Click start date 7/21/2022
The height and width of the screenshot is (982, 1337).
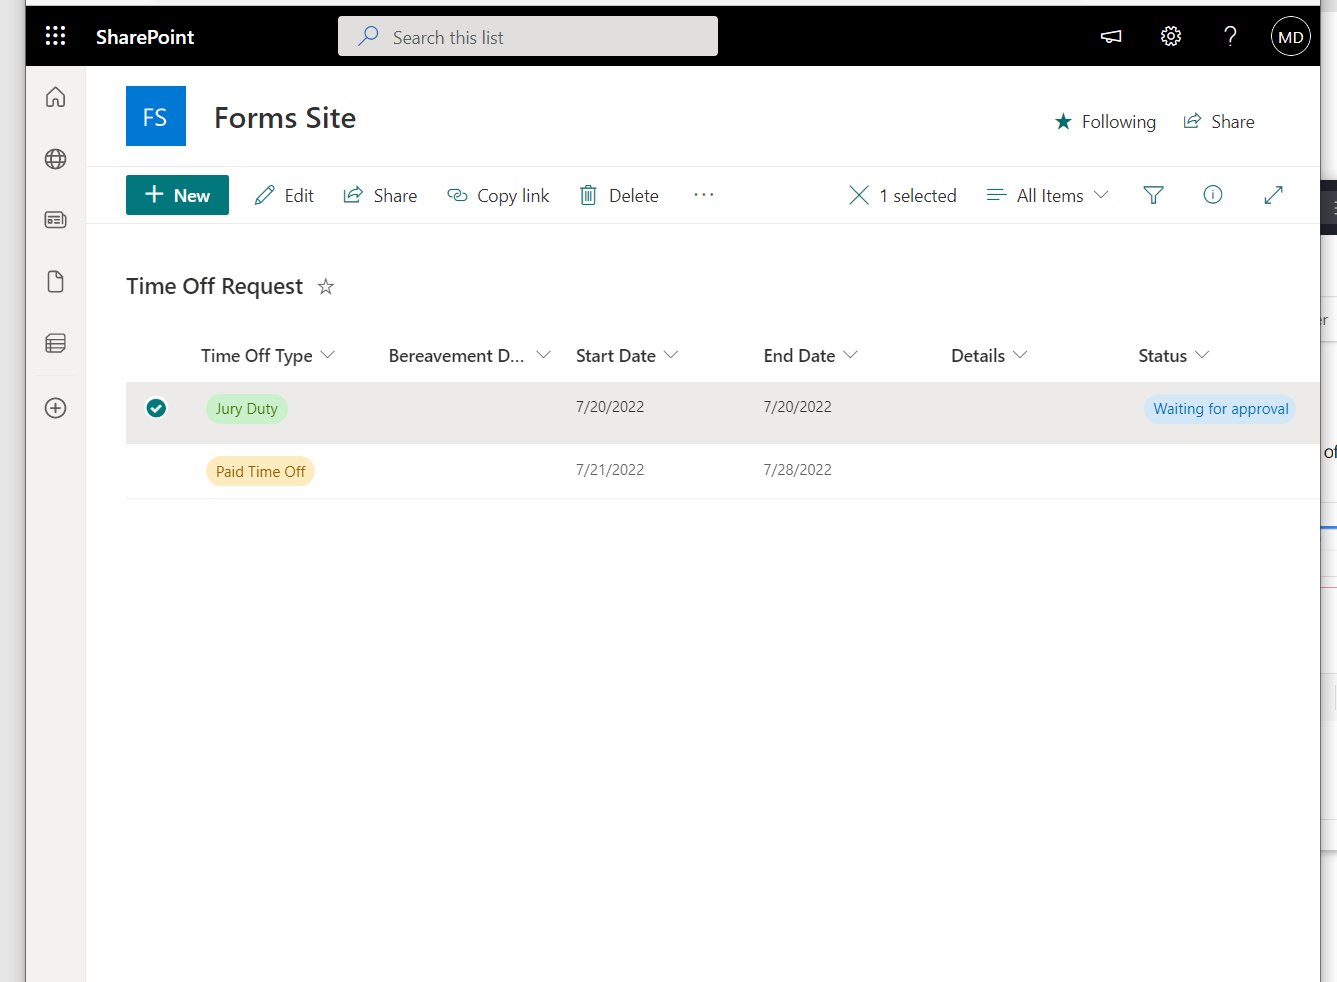(x=610, y=470)
